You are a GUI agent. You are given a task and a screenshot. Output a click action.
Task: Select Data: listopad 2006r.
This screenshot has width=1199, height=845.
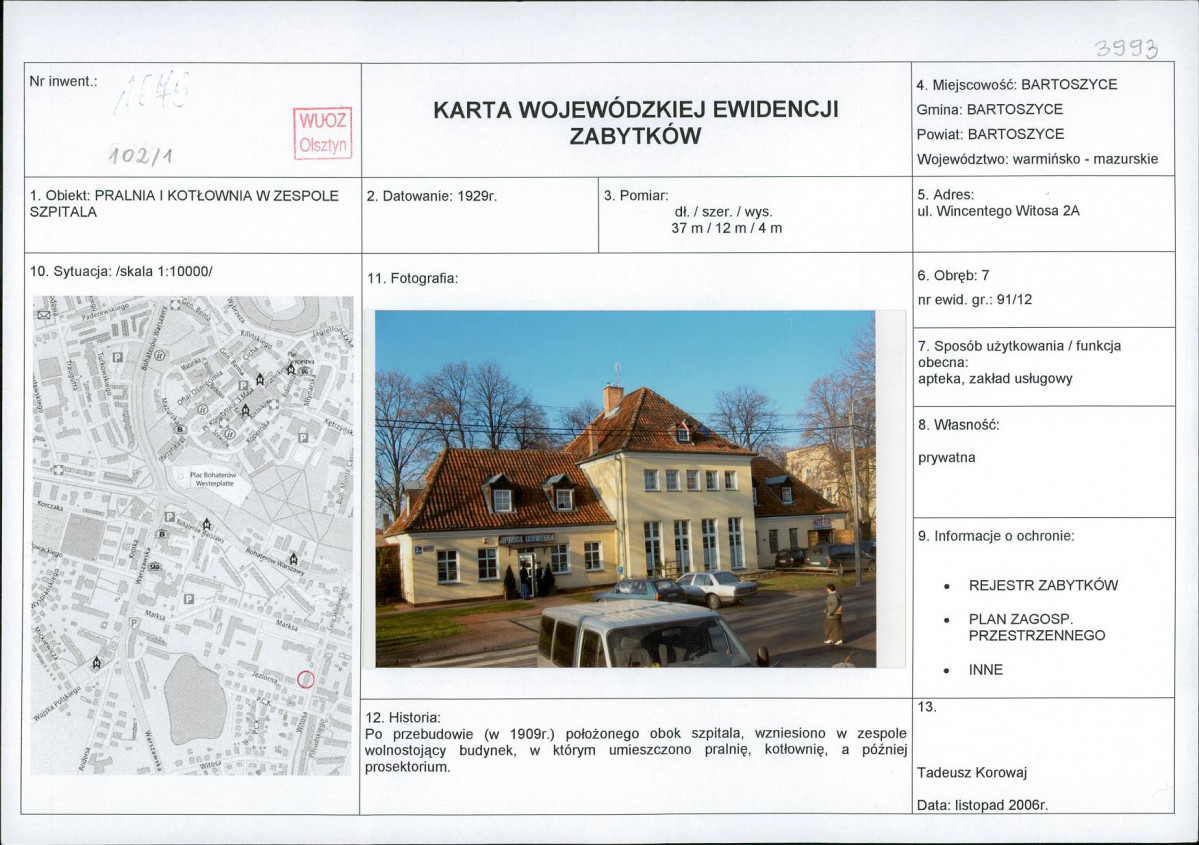983,805
